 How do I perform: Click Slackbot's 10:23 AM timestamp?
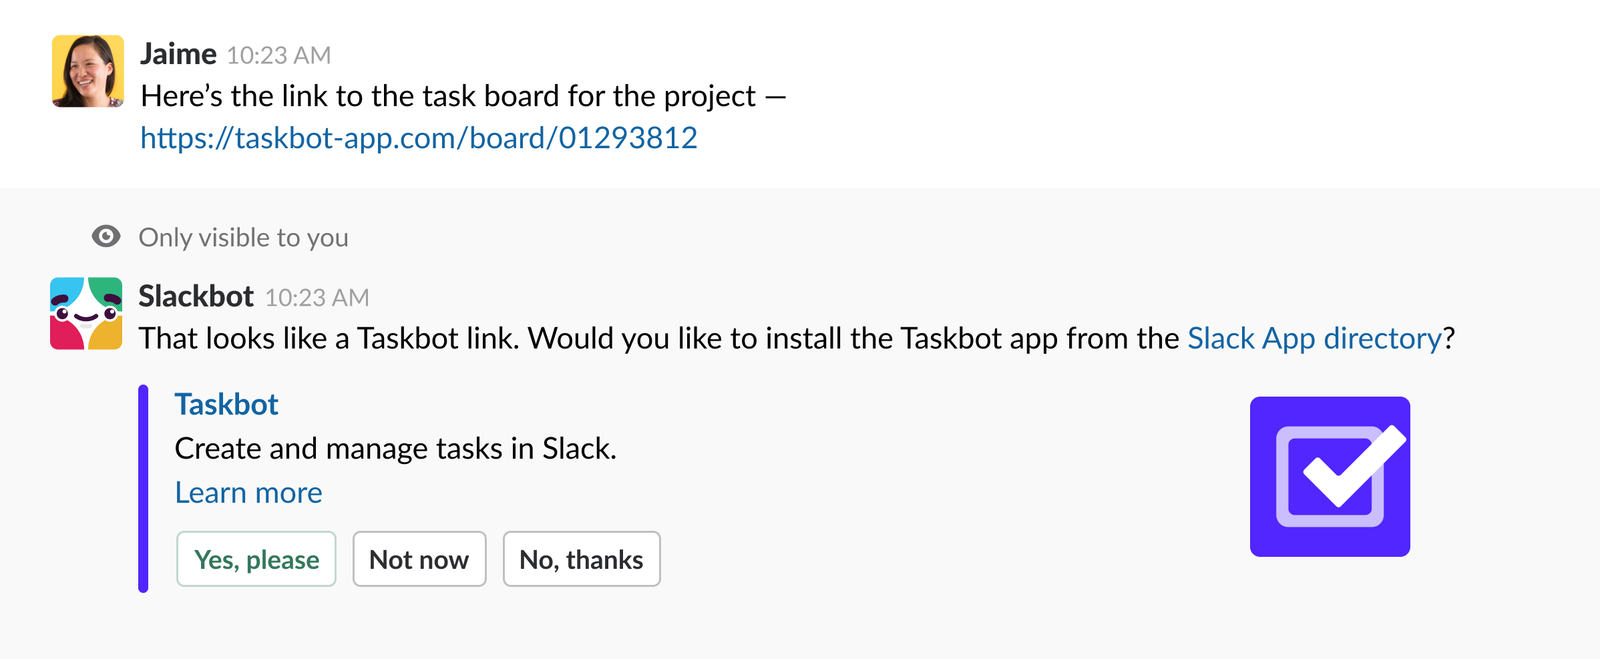pyautogui.click(x=317, y=296)
